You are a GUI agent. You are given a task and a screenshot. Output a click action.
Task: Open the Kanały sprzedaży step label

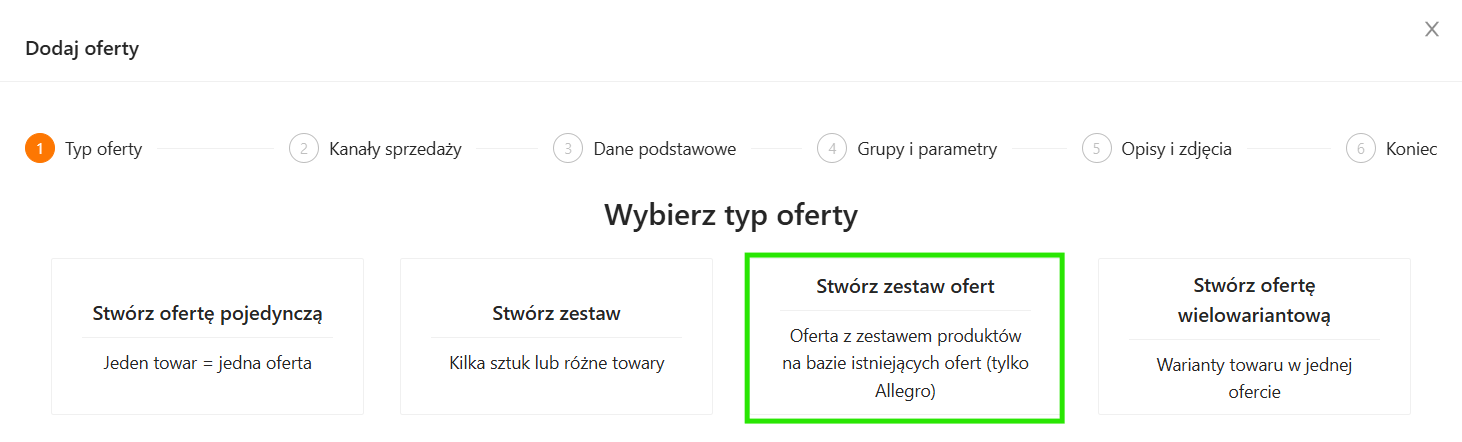click(x=395, y=149)
